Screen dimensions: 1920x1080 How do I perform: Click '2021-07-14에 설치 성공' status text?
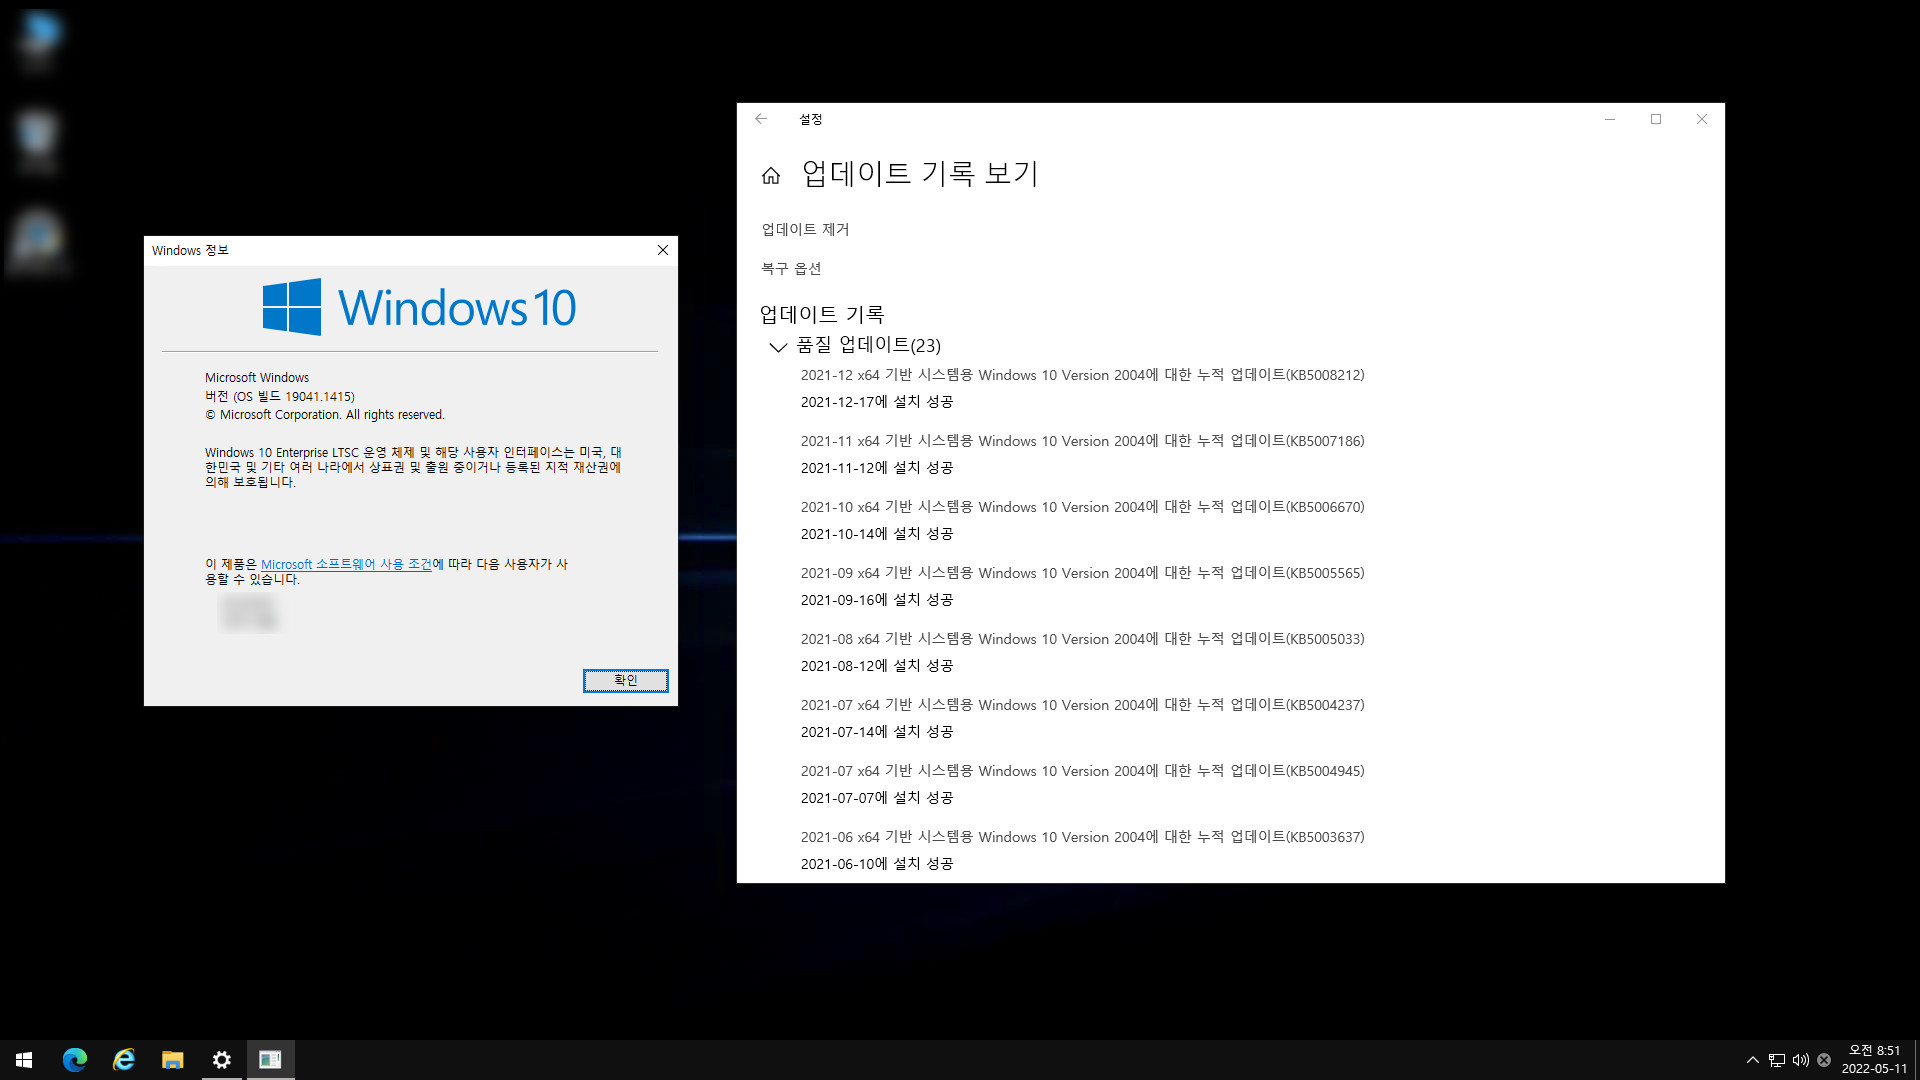click(876, 732)
